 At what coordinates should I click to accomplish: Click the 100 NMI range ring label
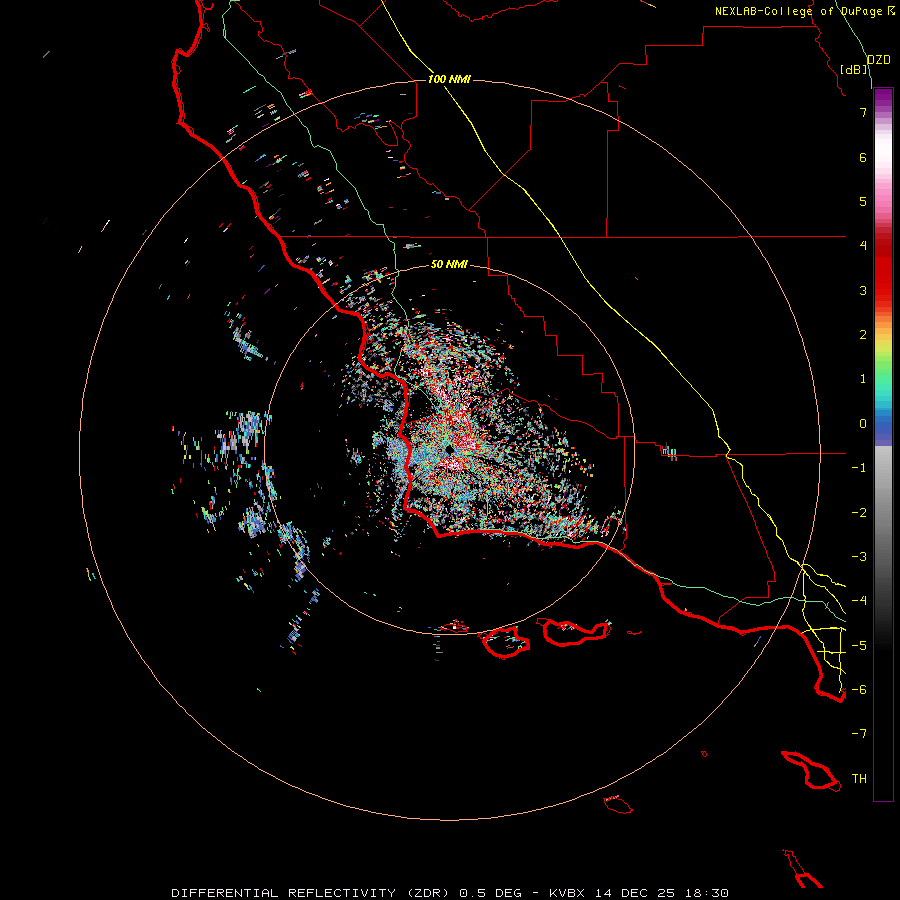[449, 79]
